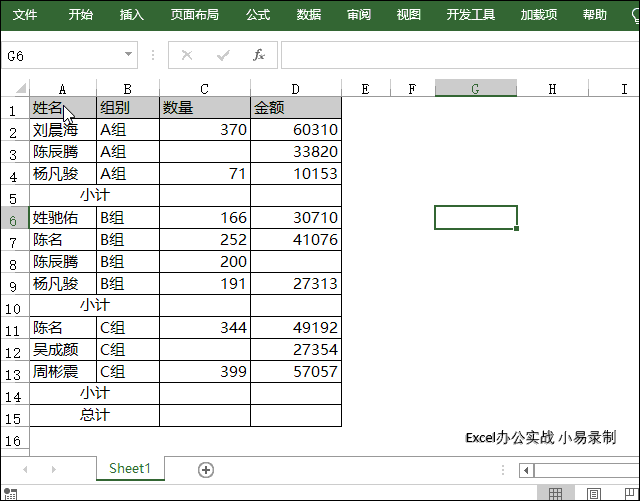Click the cancel (X) formula icon
The width and height of the screenshot is (640, 501).
click(187, 55)
